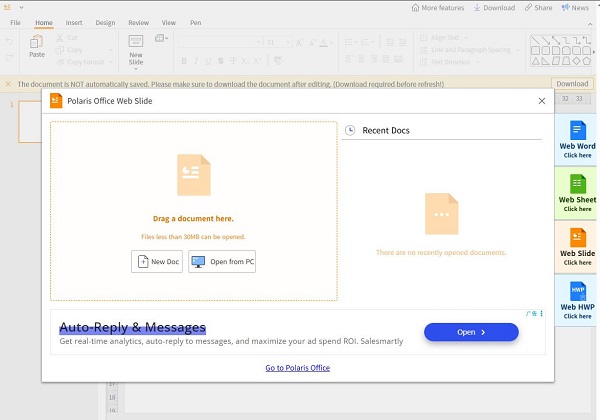Expand the shapes gallery arrow

(594, 52)
